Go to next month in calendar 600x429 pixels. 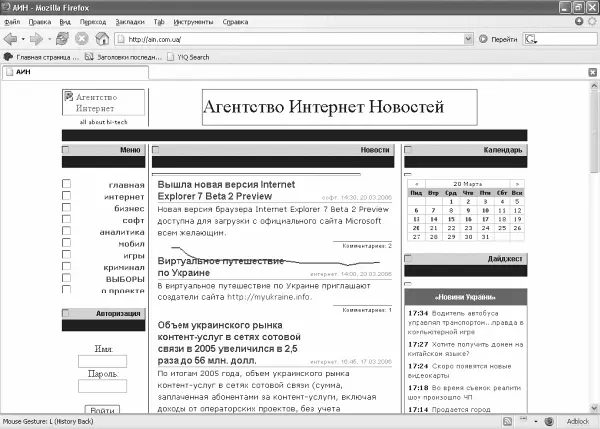517,185
